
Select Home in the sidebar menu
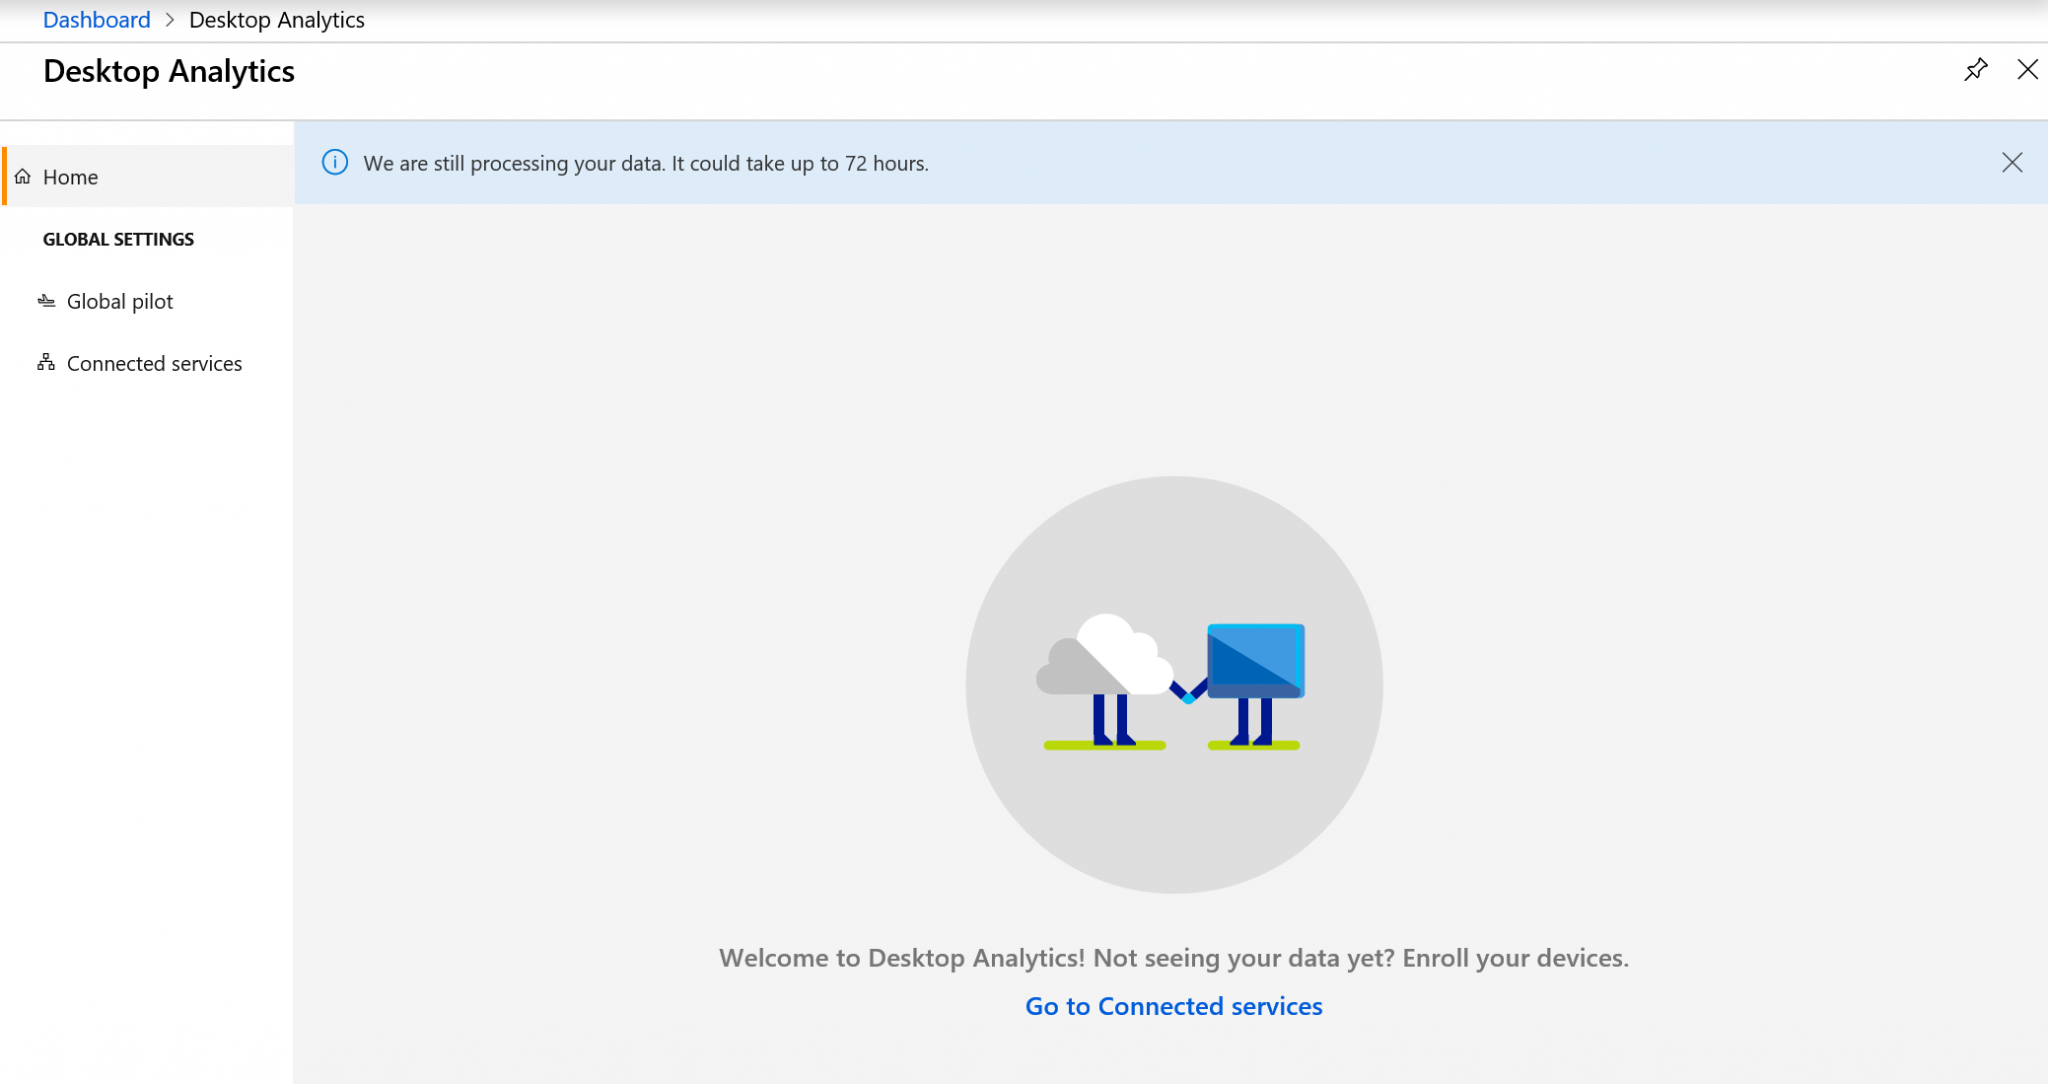point(70,176)
